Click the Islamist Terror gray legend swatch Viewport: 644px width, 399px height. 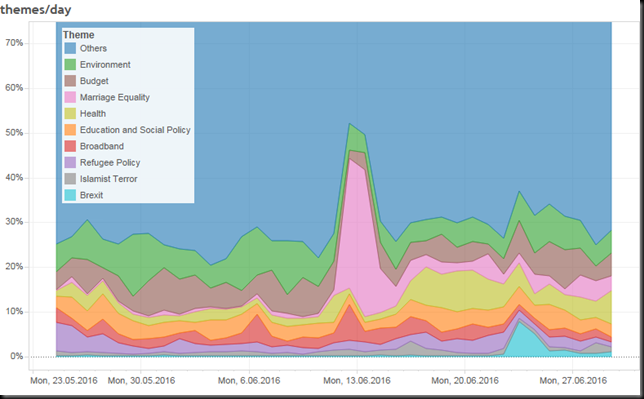pyautogui.click(x=70, y=179)
